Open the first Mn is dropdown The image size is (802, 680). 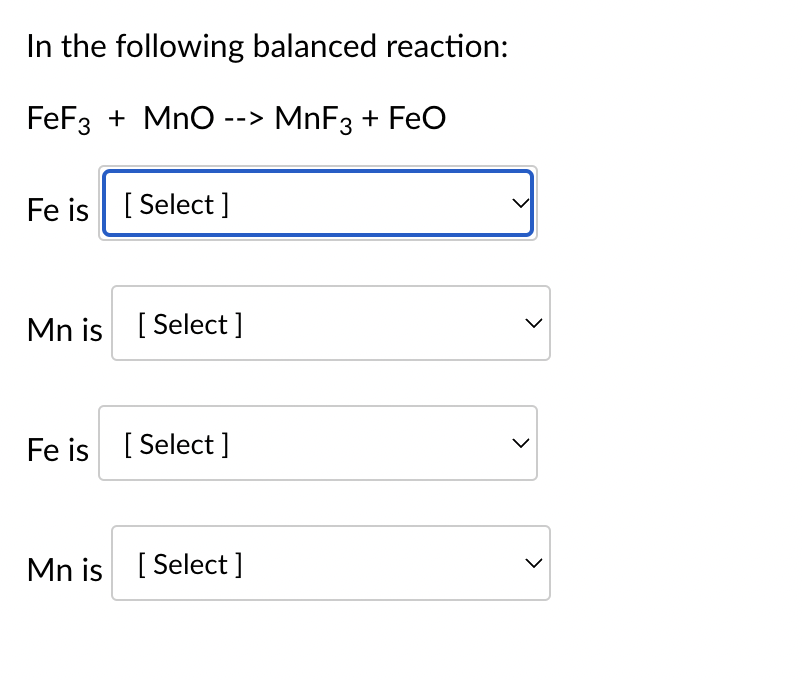pos(331,323)
